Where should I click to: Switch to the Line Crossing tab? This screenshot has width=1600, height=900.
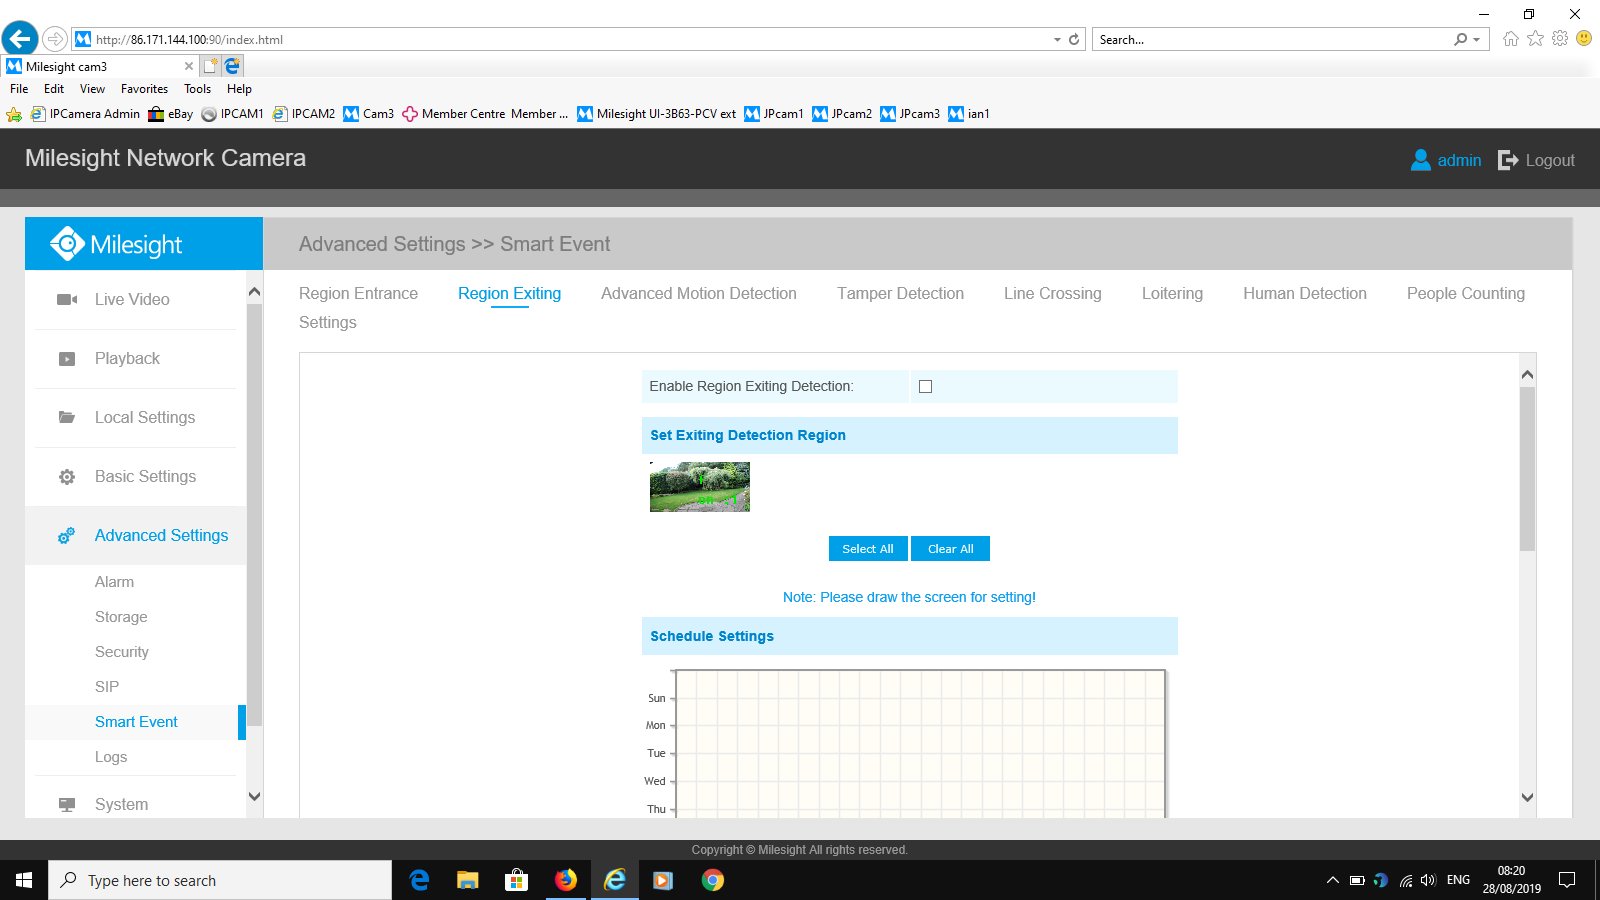1052,293
